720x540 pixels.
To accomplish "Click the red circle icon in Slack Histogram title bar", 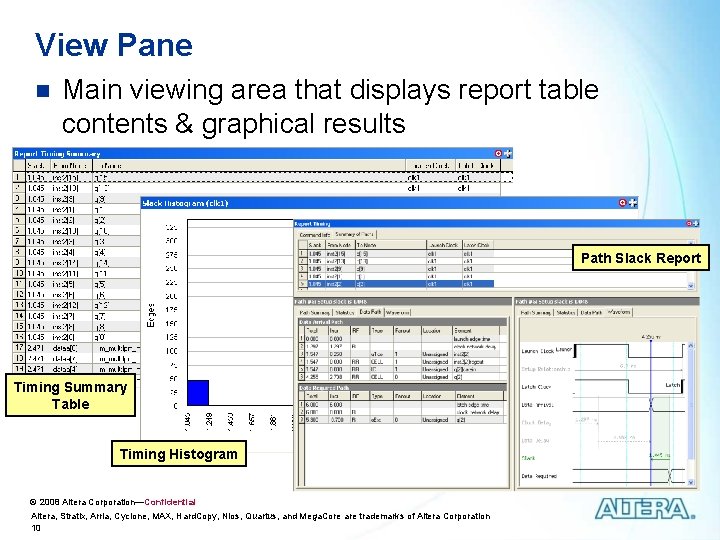I will 623,202.
